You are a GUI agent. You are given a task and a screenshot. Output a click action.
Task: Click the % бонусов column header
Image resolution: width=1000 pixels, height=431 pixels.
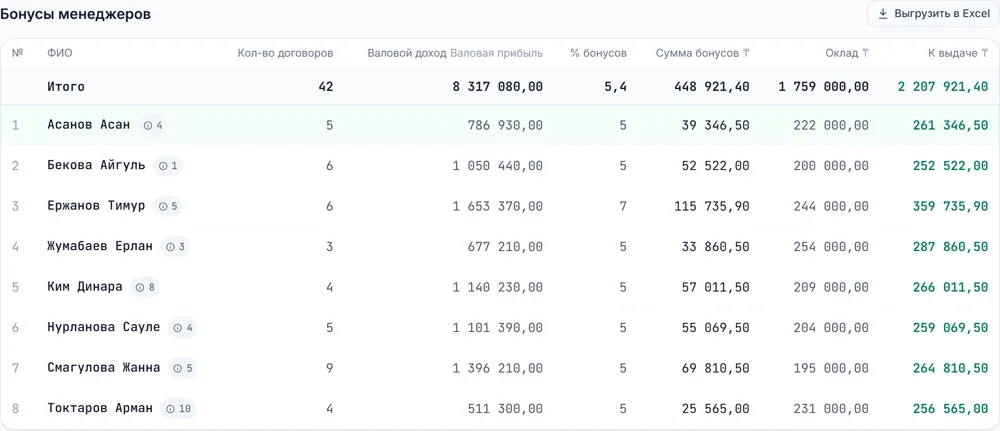point(598,54)
